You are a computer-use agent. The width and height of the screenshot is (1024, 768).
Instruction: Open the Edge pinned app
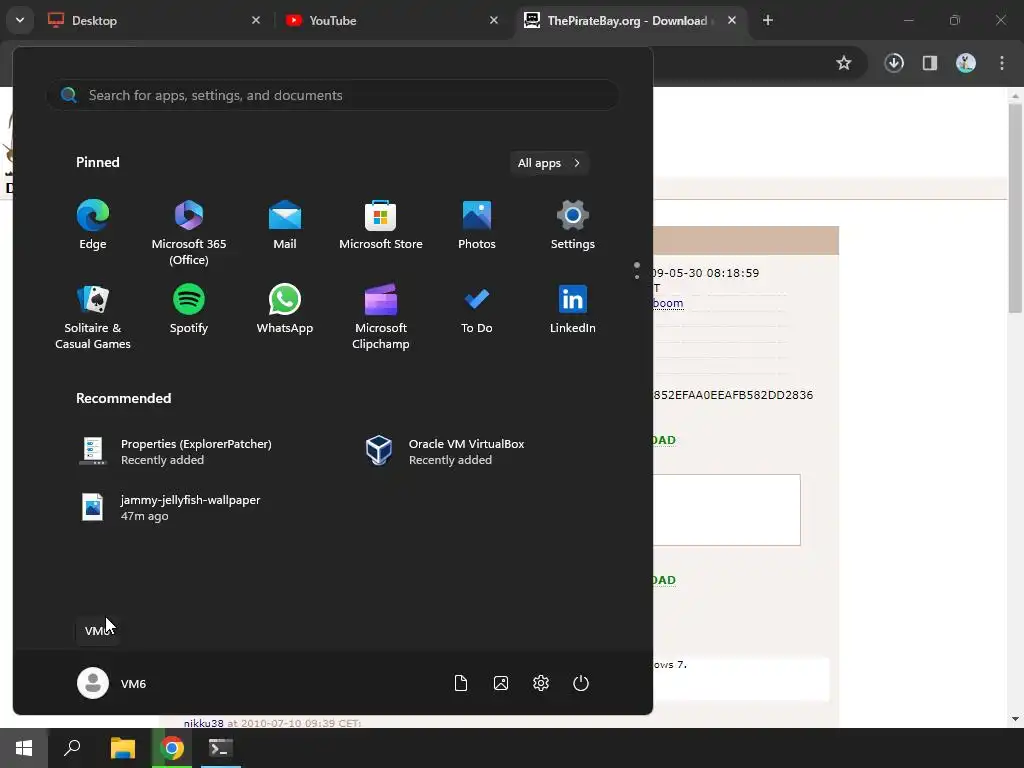click(93, 225)
